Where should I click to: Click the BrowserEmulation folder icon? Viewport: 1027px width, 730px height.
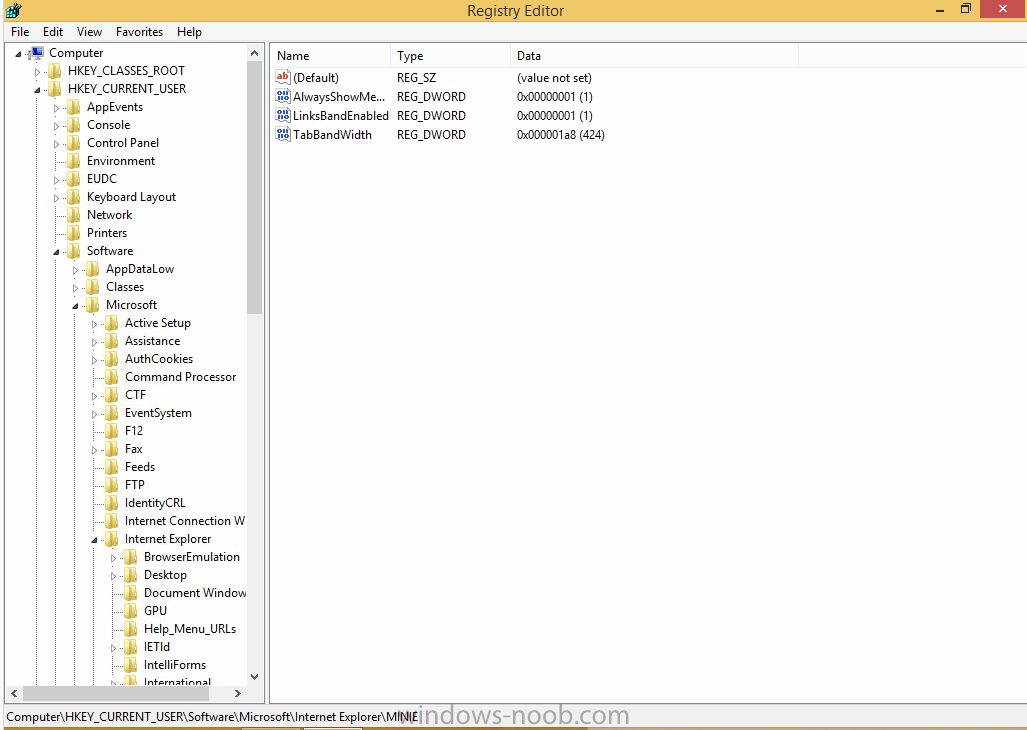[x=131, y=557]
